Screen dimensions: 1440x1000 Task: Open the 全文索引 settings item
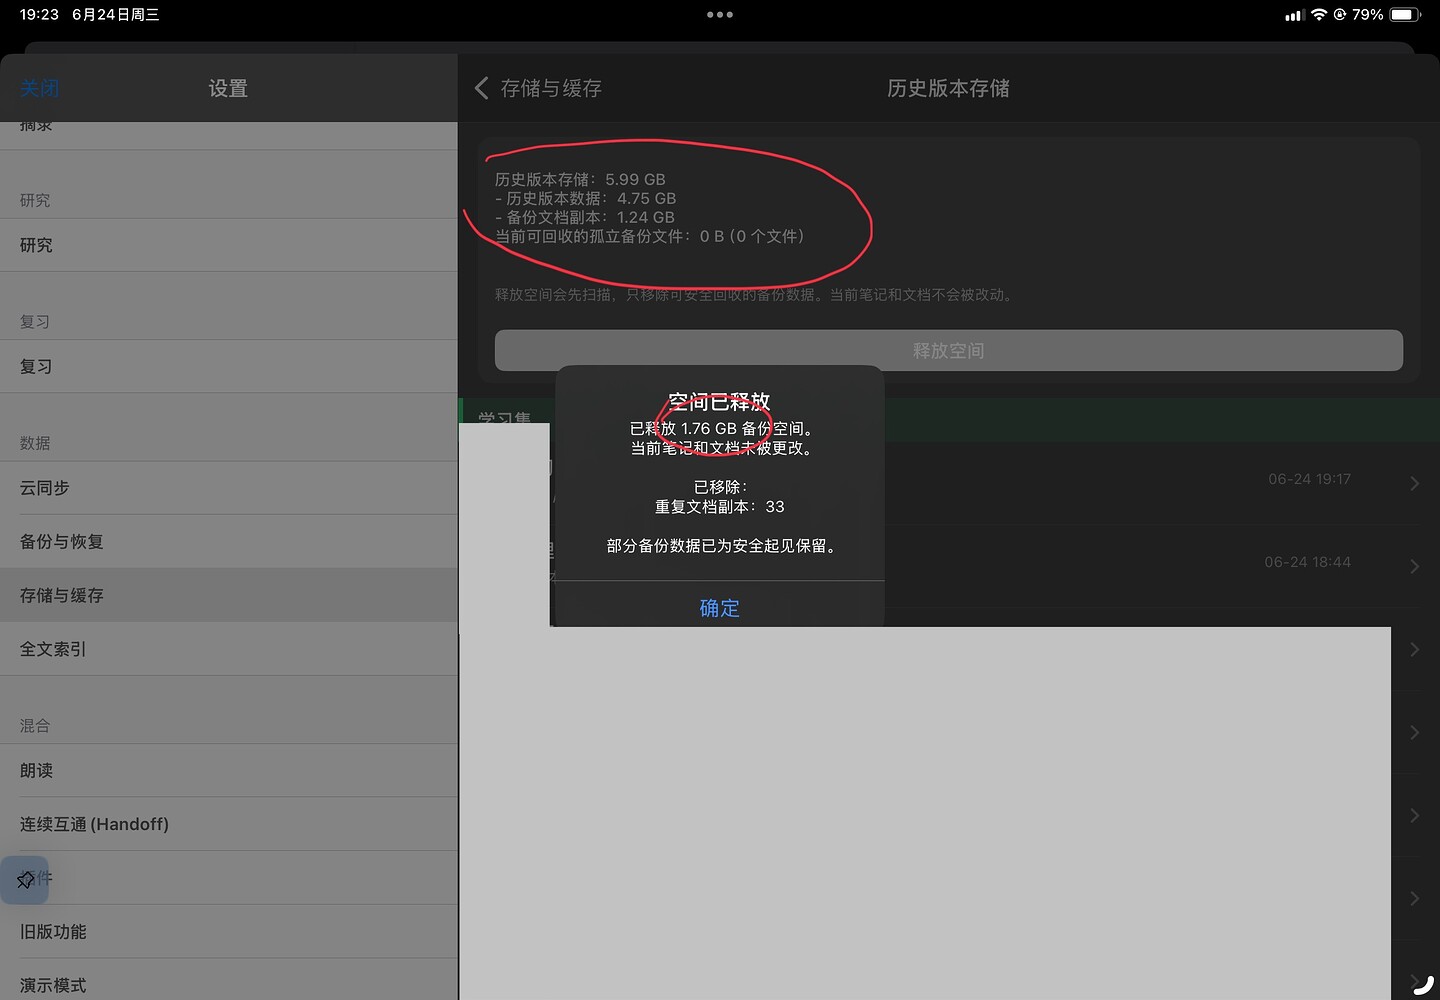(229, 649)
